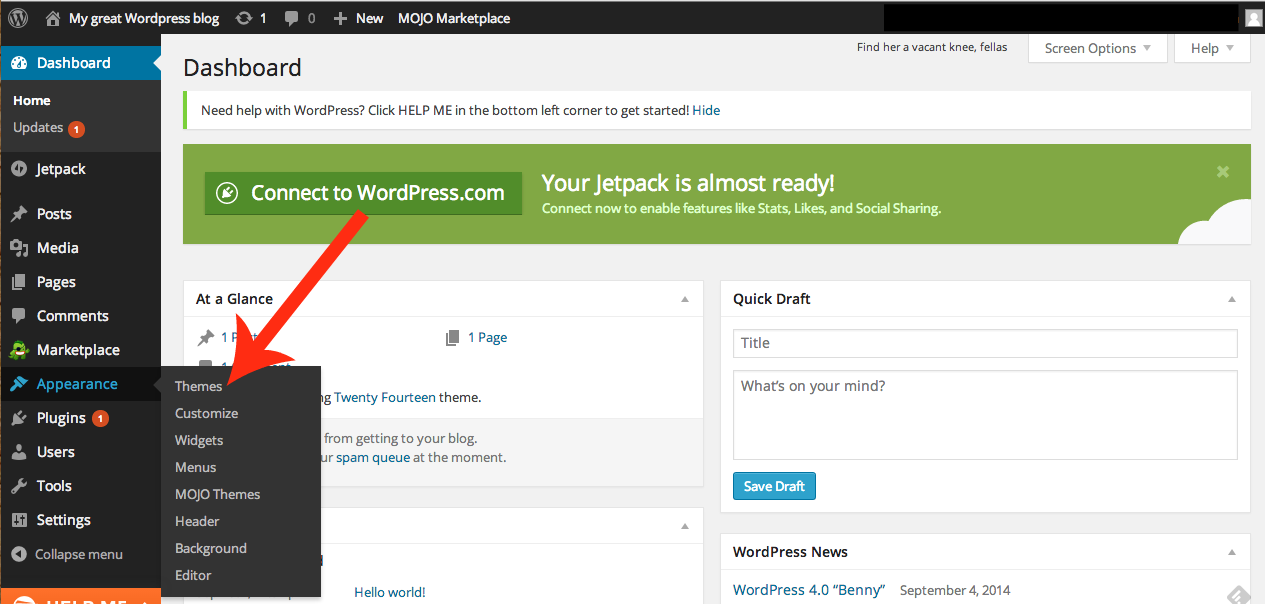Click the Dashboard gauge icon in sidebar
This screenshot has width=1265, height=604.
click(x=19, y=63)
